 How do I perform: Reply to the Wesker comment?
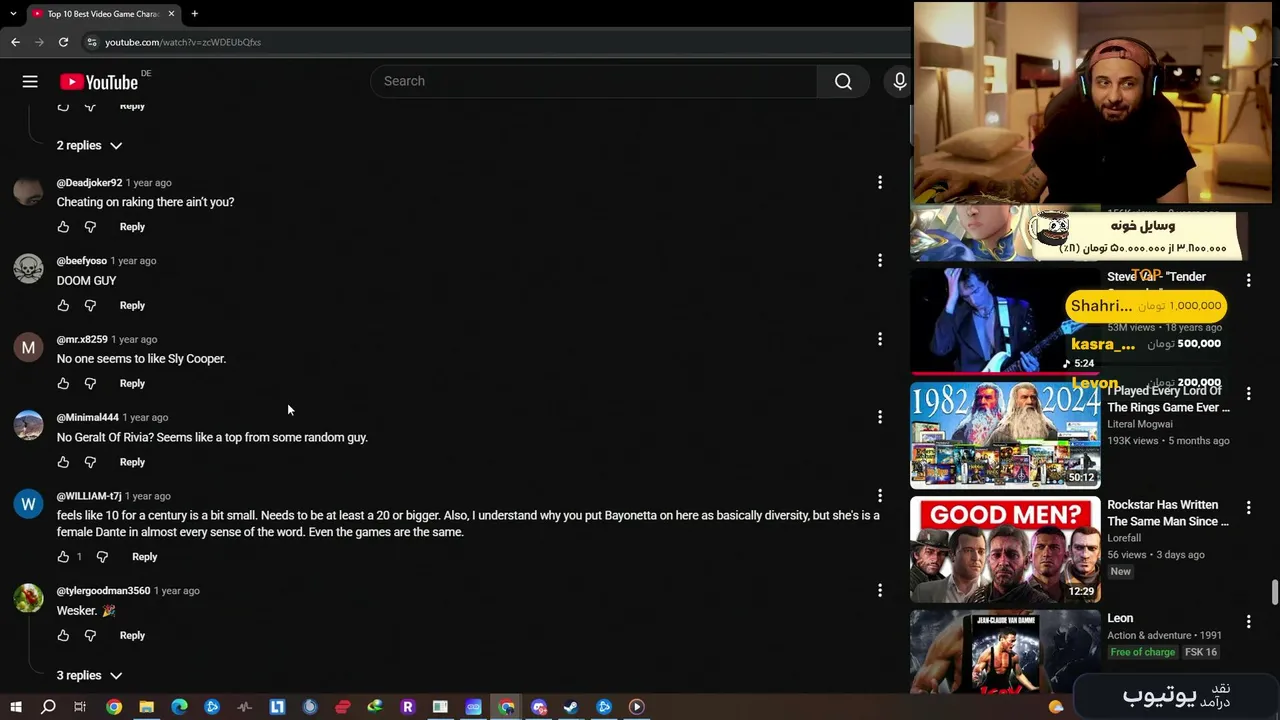pos(132,636)
